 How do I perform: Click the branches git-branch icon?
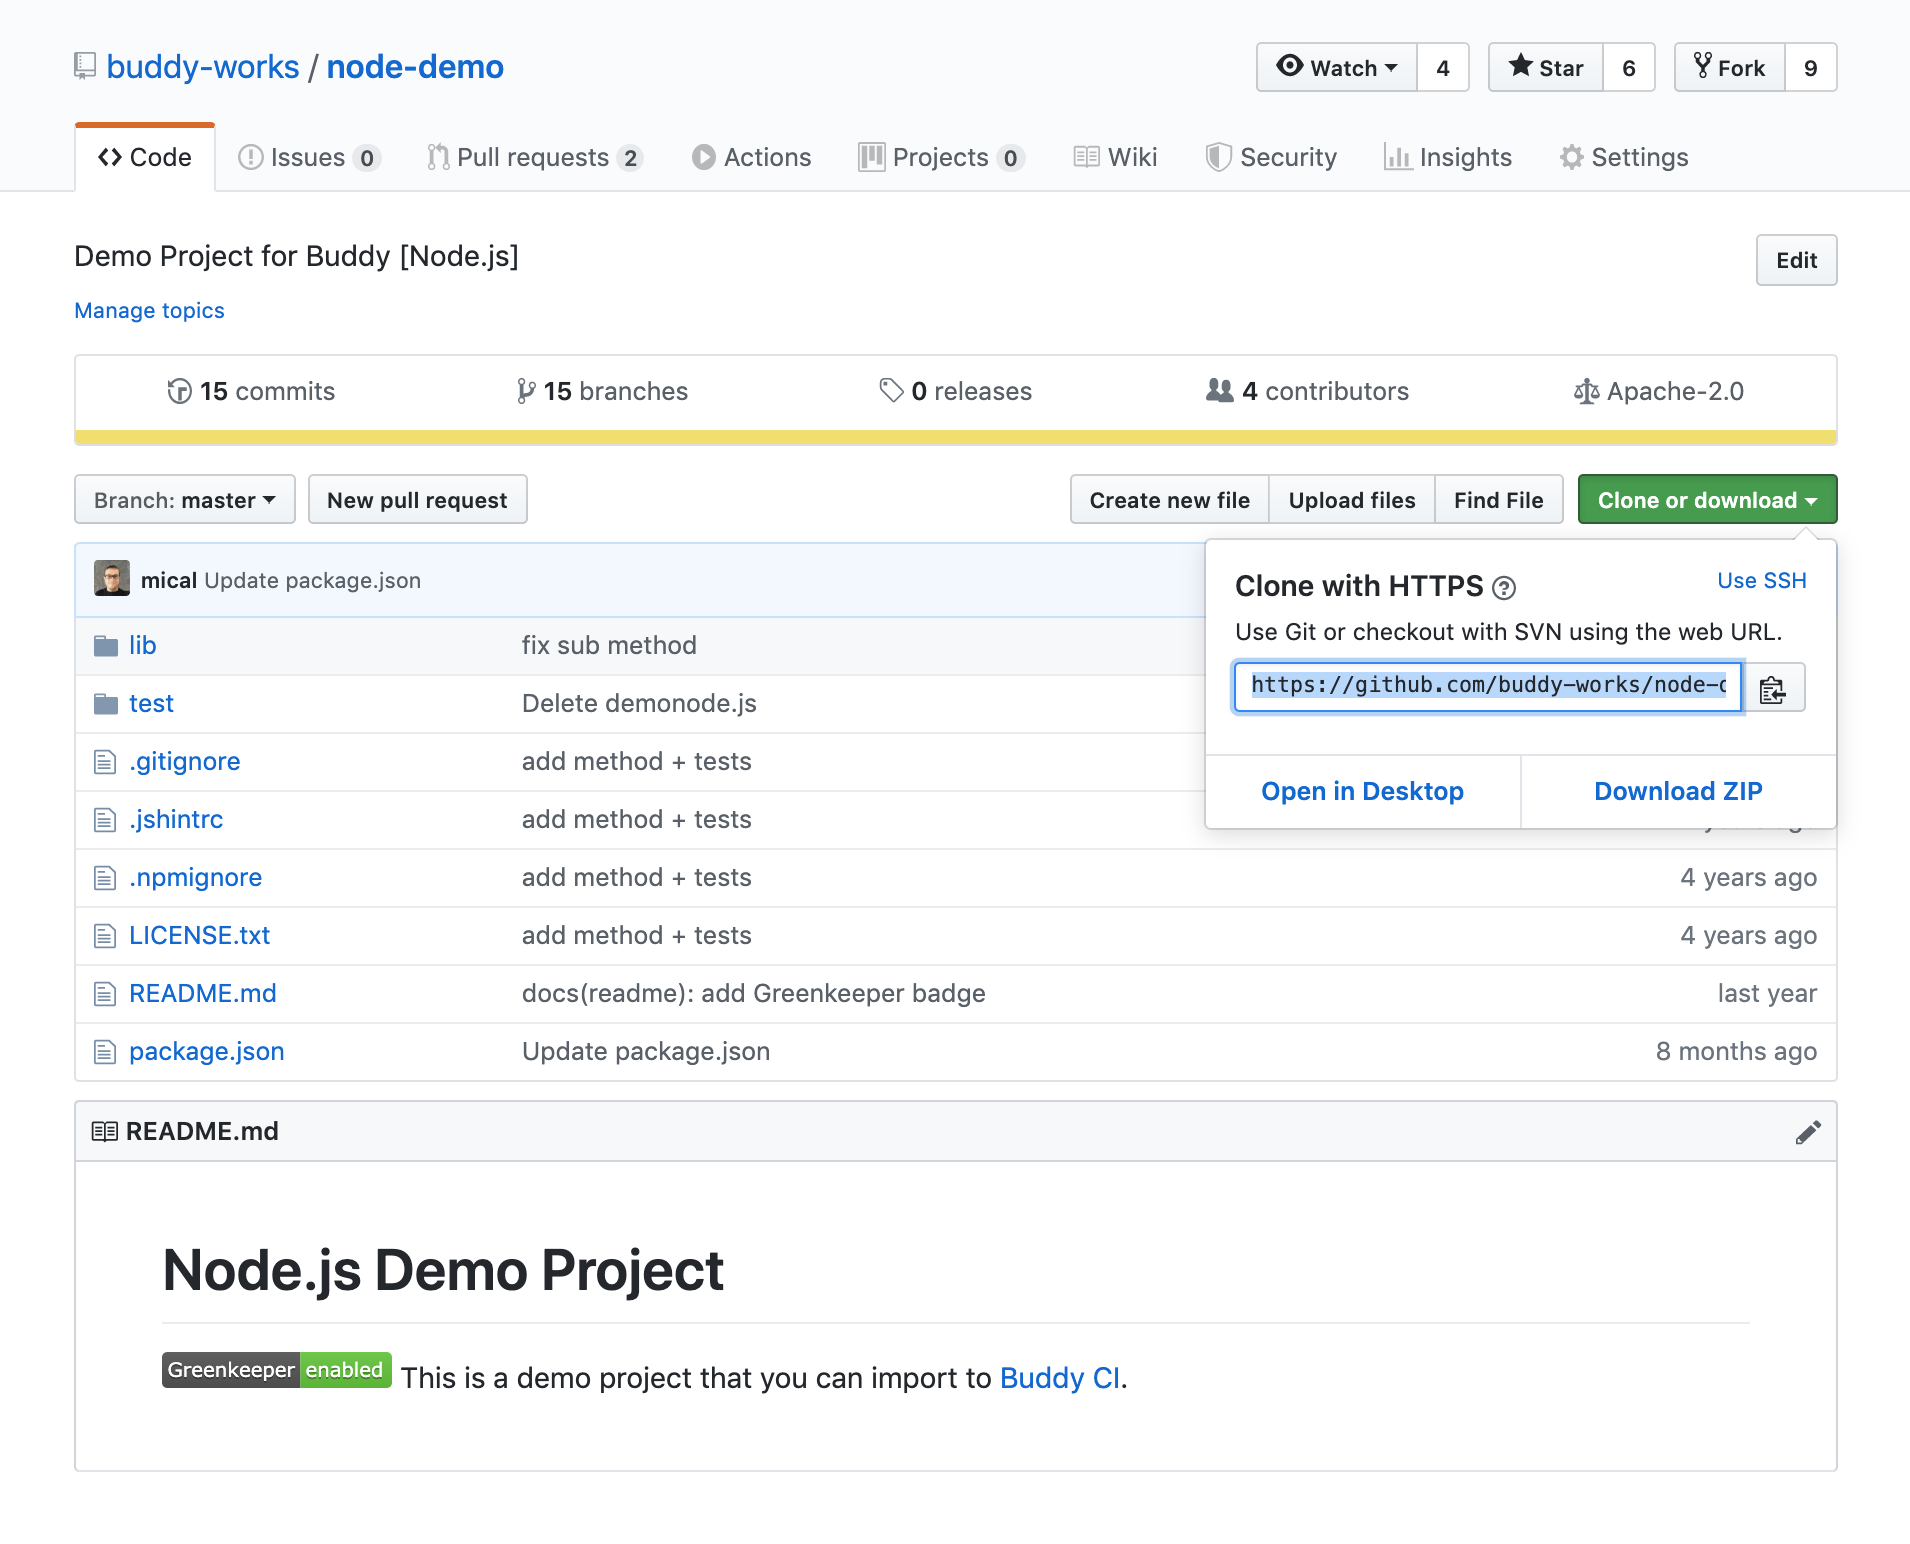(x=526, y=391)
